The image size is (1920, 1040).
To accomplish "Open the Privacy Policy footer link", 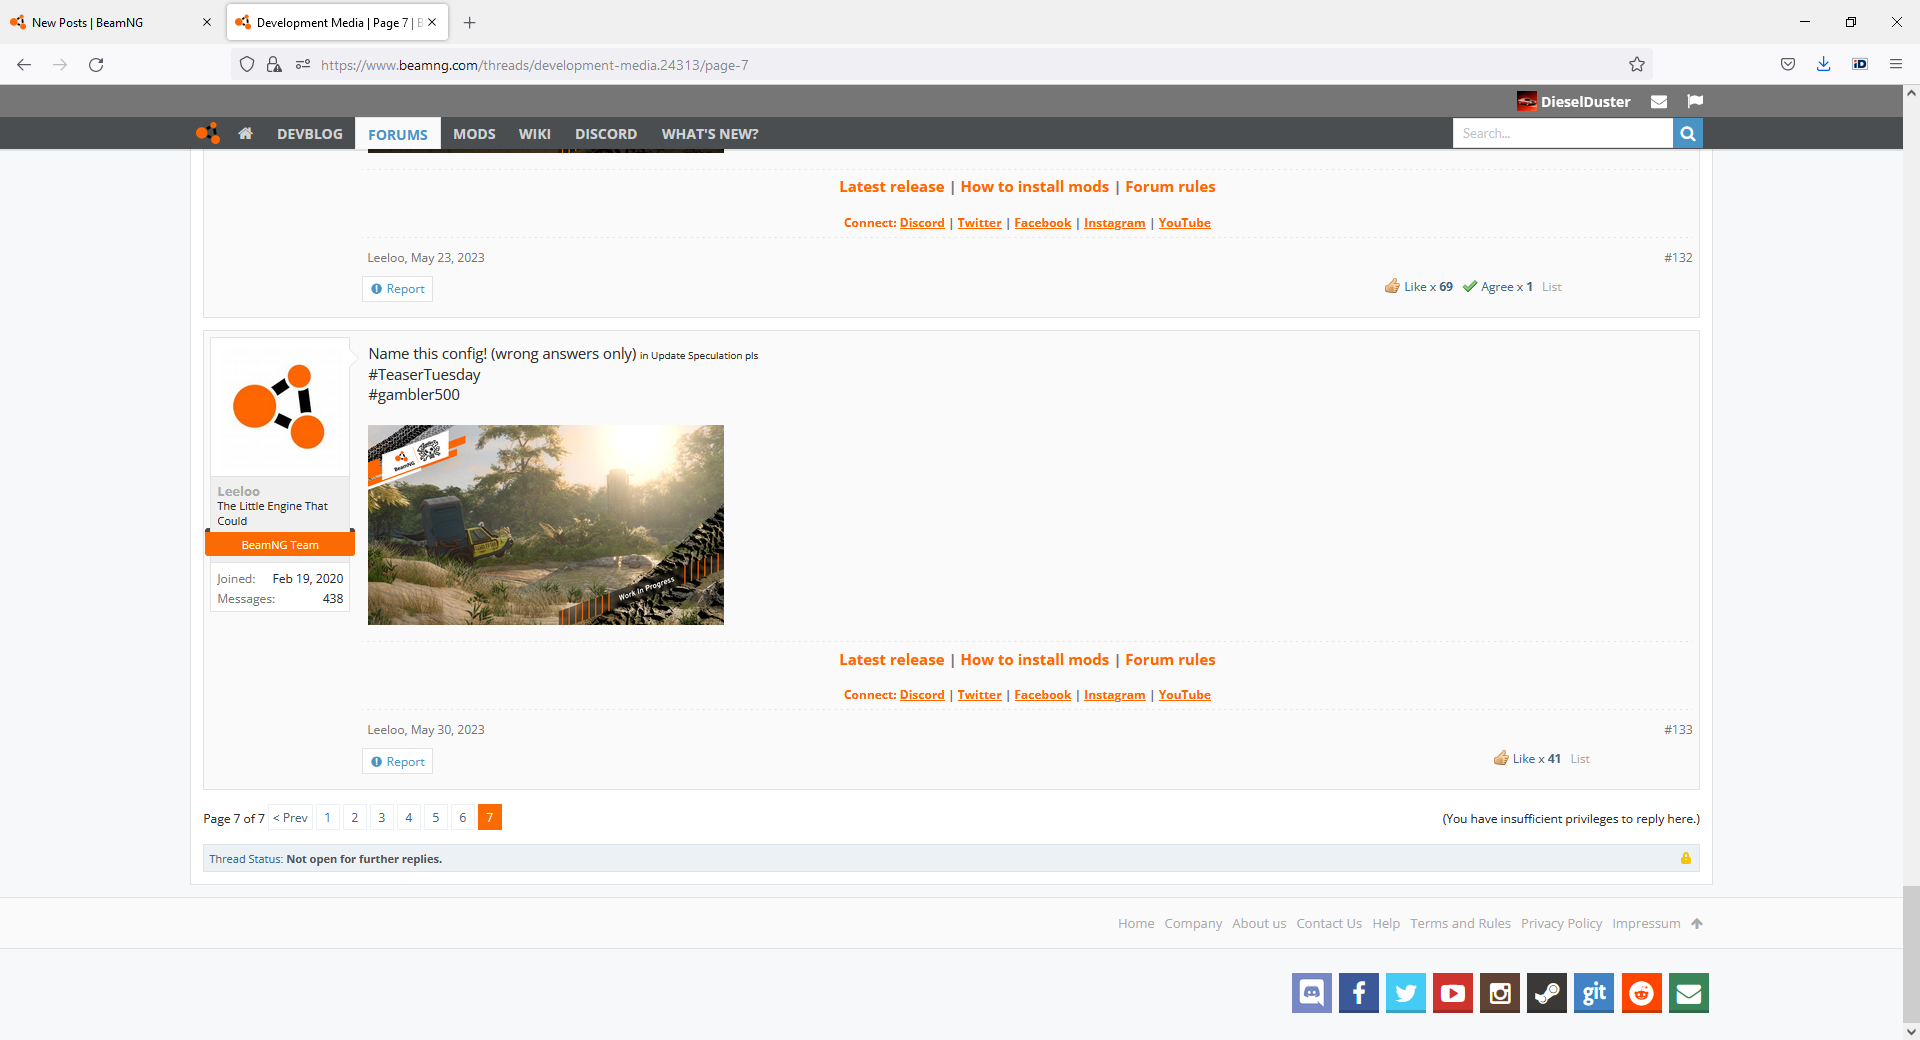I will click(1561, 923).
